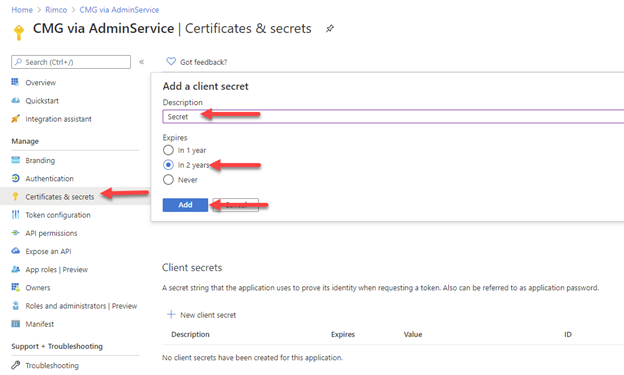The image size is (624, 375).
Task: Open the Expose an API page
Action: coord(48,251)
